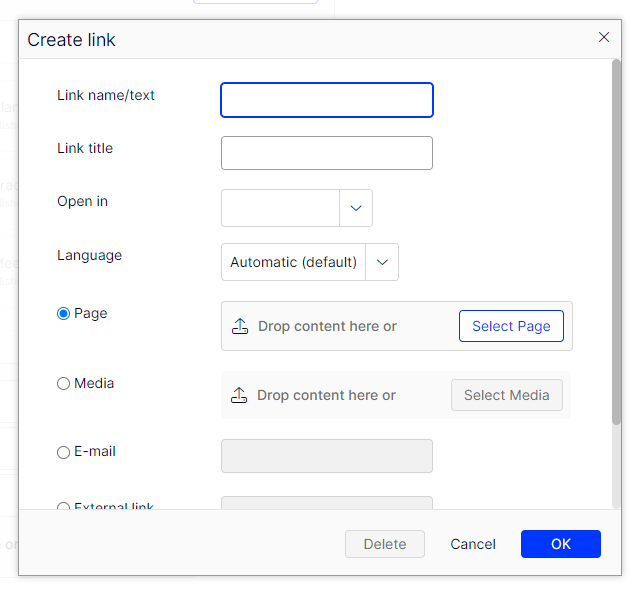Close the Create link dialog
Screen dimensions: 644x598
[x=604, y=37]
